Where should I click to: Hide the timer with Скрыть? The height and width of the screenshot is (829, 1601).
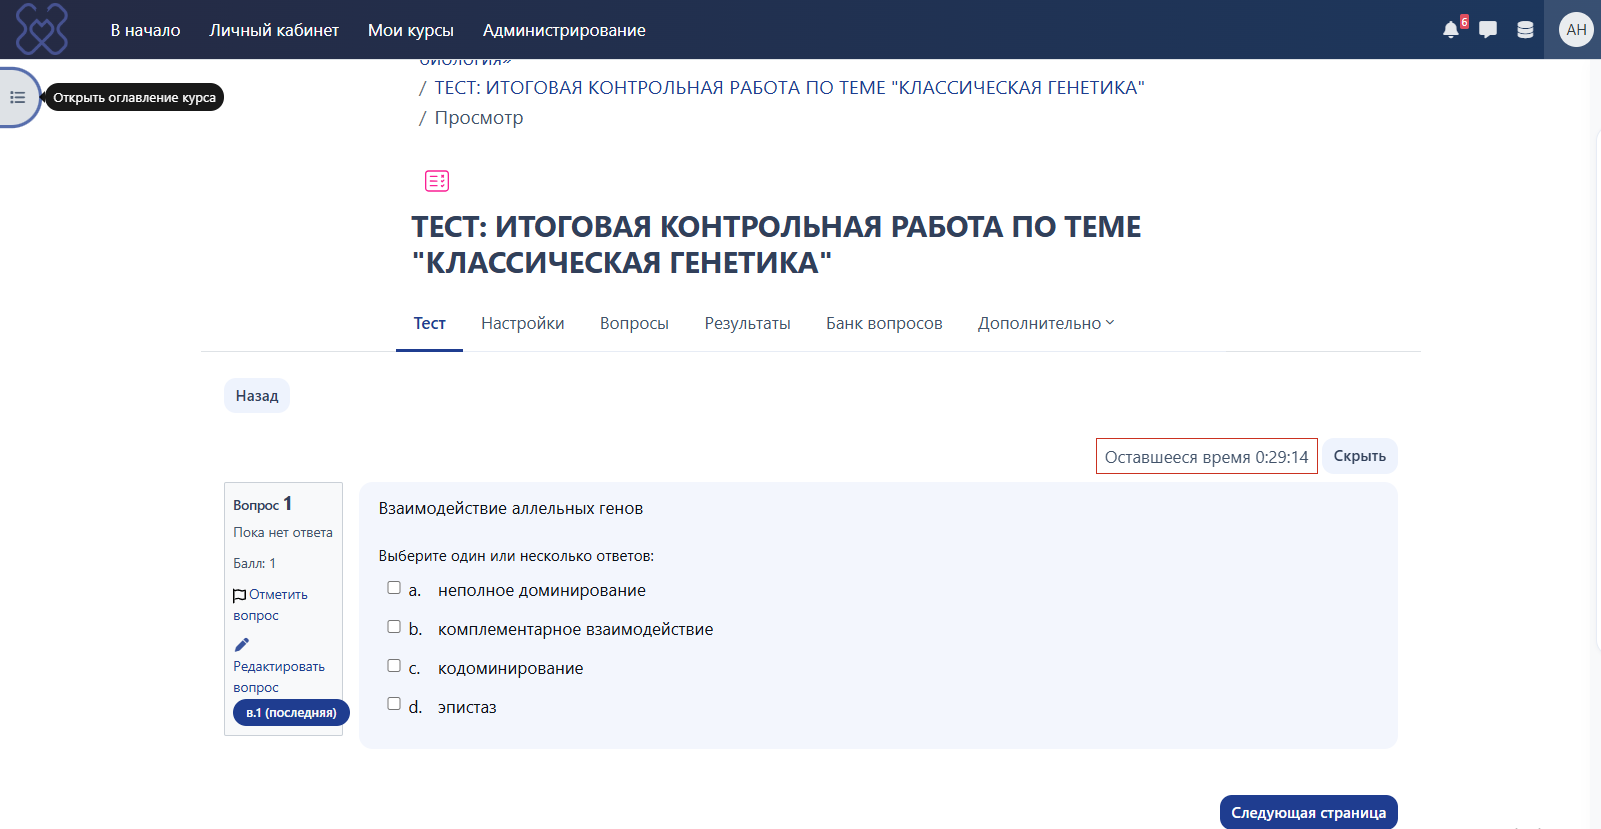pyautogui.click(x=1360, y=456)
